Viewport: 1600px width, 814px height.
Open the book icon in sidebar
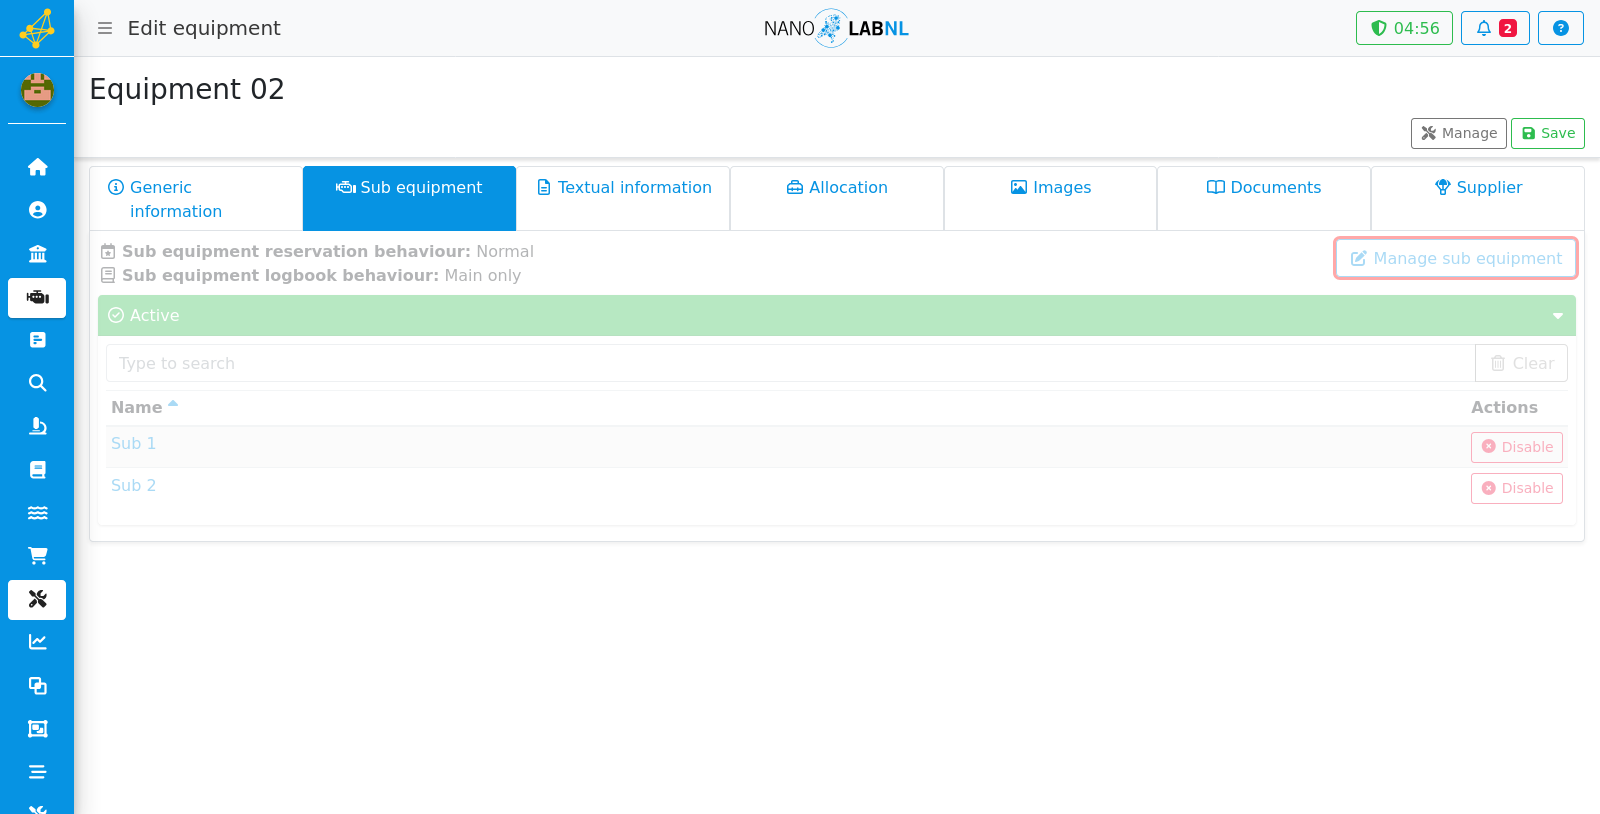click(37, 470)
